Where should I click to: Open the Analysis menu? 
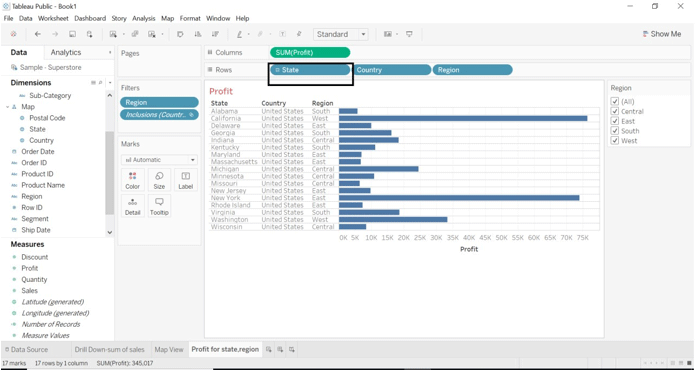tap(144, 18)
